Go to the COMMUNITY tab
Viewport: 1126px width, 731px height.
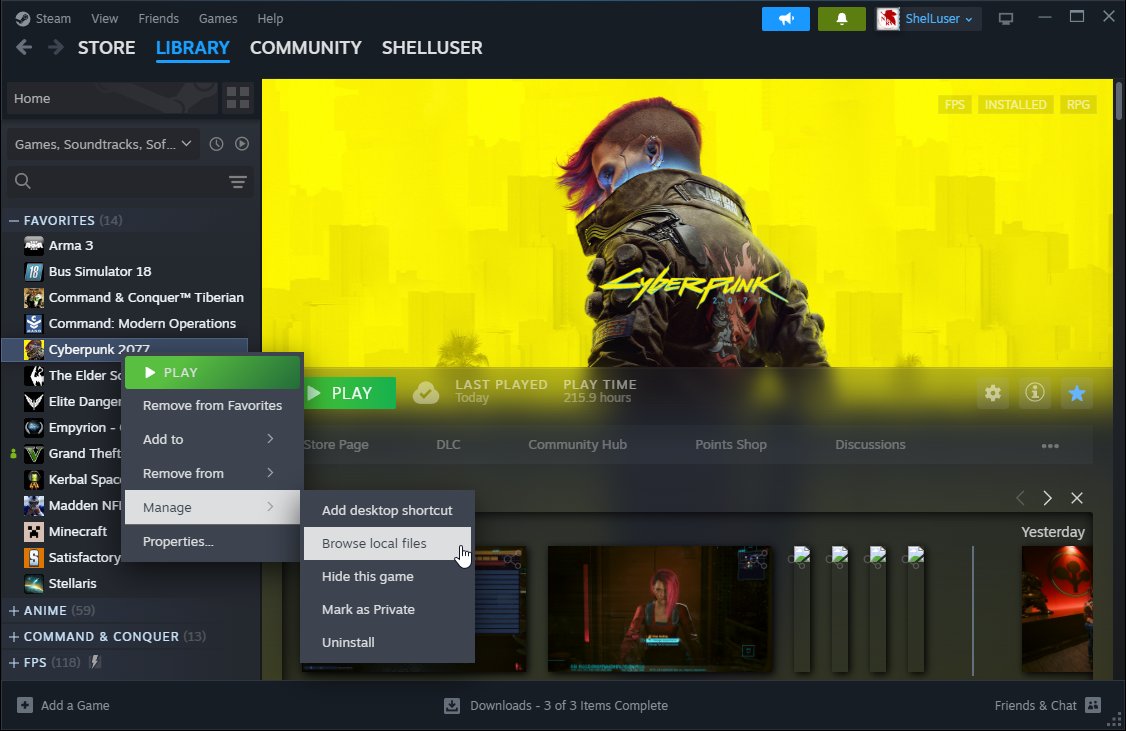coord(306,47)
